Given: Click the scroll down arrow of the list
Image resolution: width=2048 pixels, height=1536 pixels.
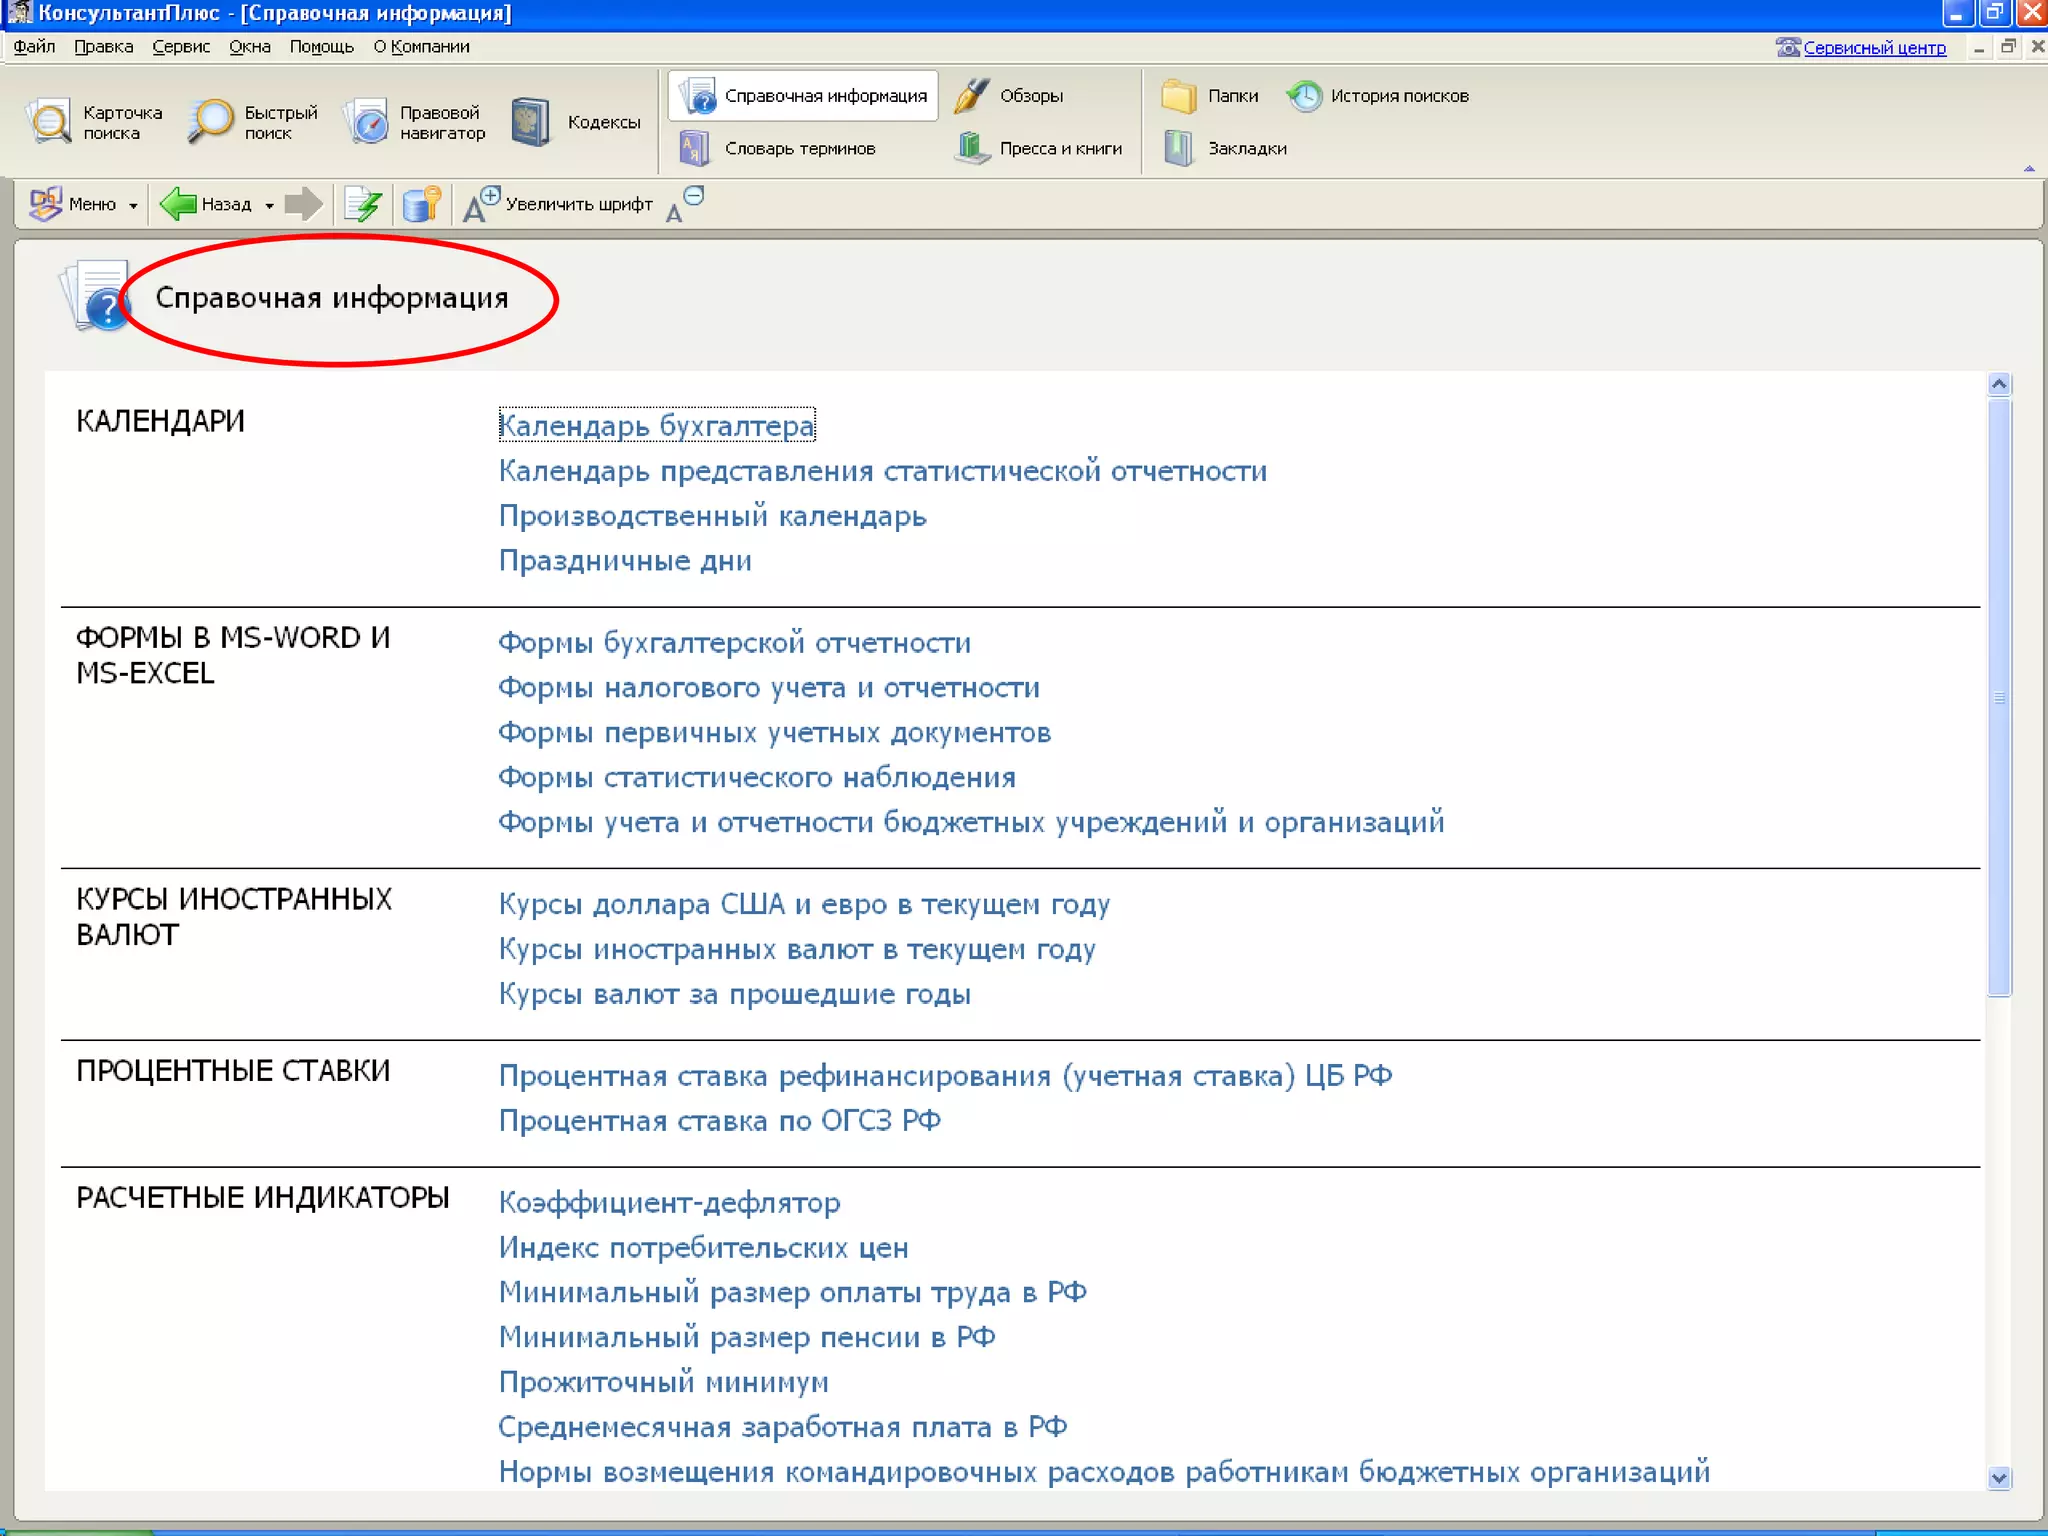Looking at the screenshot, I should click(1999, 1477).
